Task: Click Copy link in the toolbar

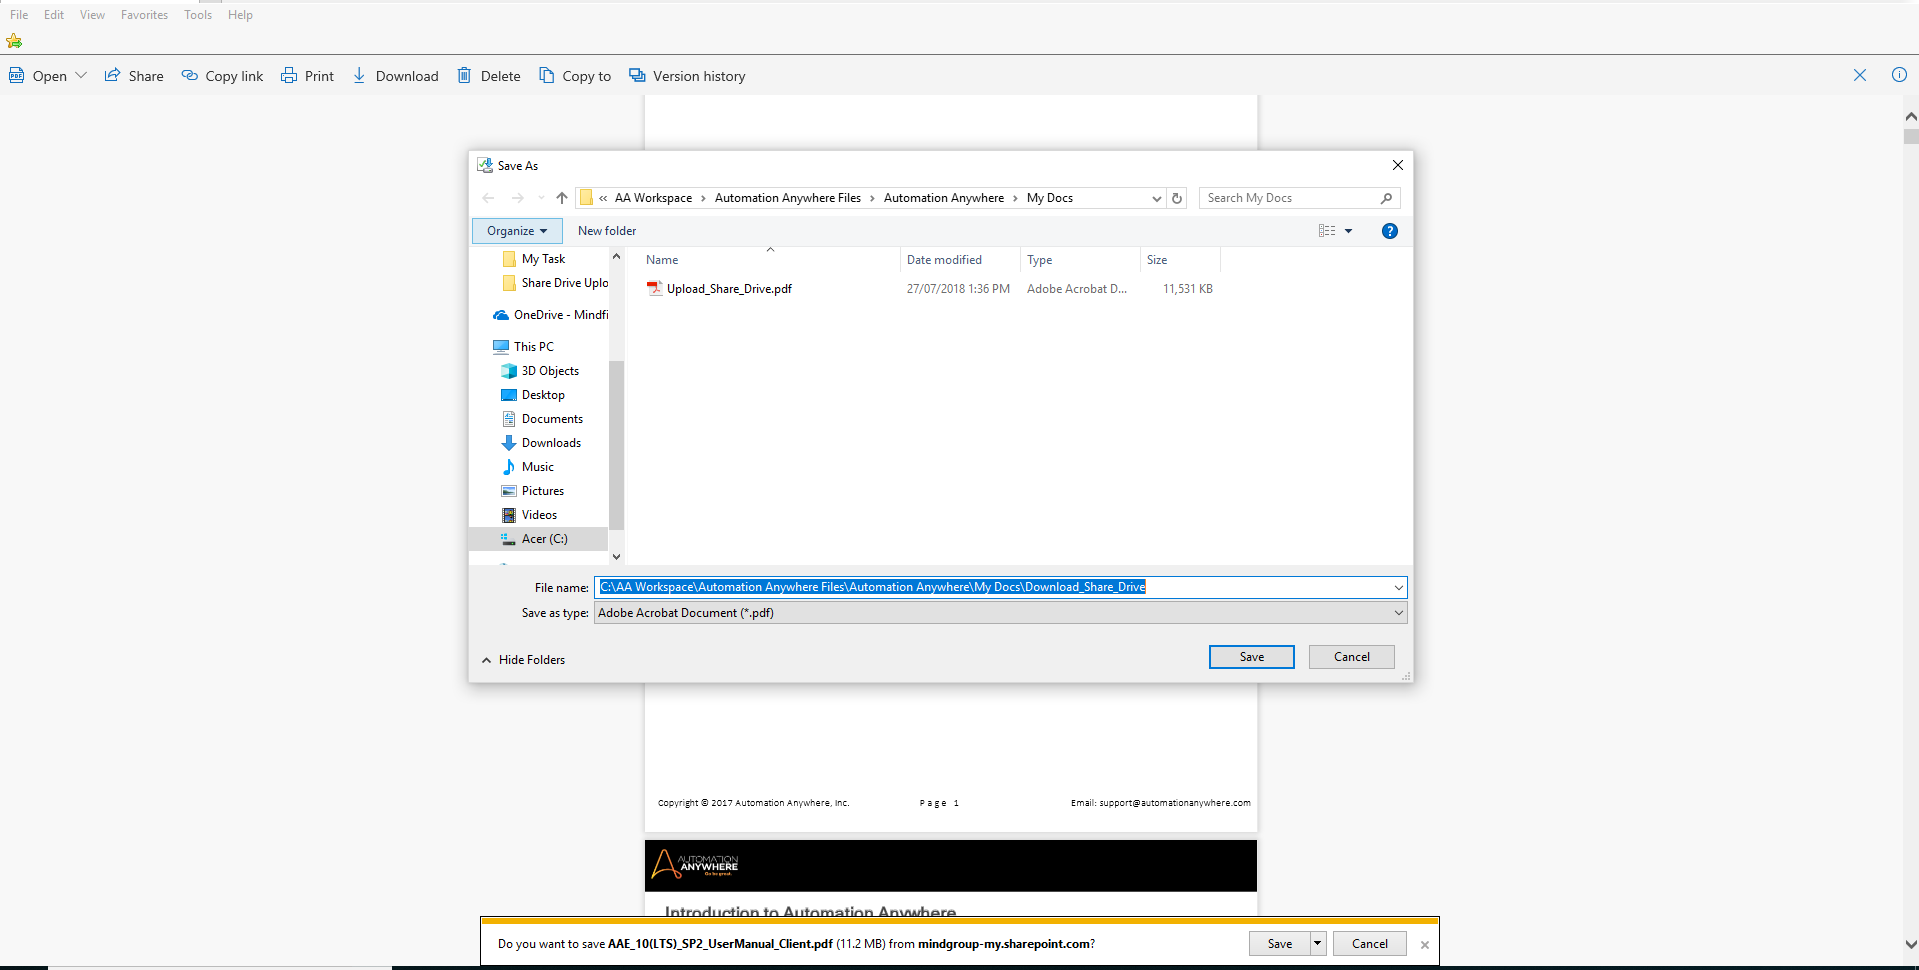Action: pyautogui.click(x=222, y=76)
